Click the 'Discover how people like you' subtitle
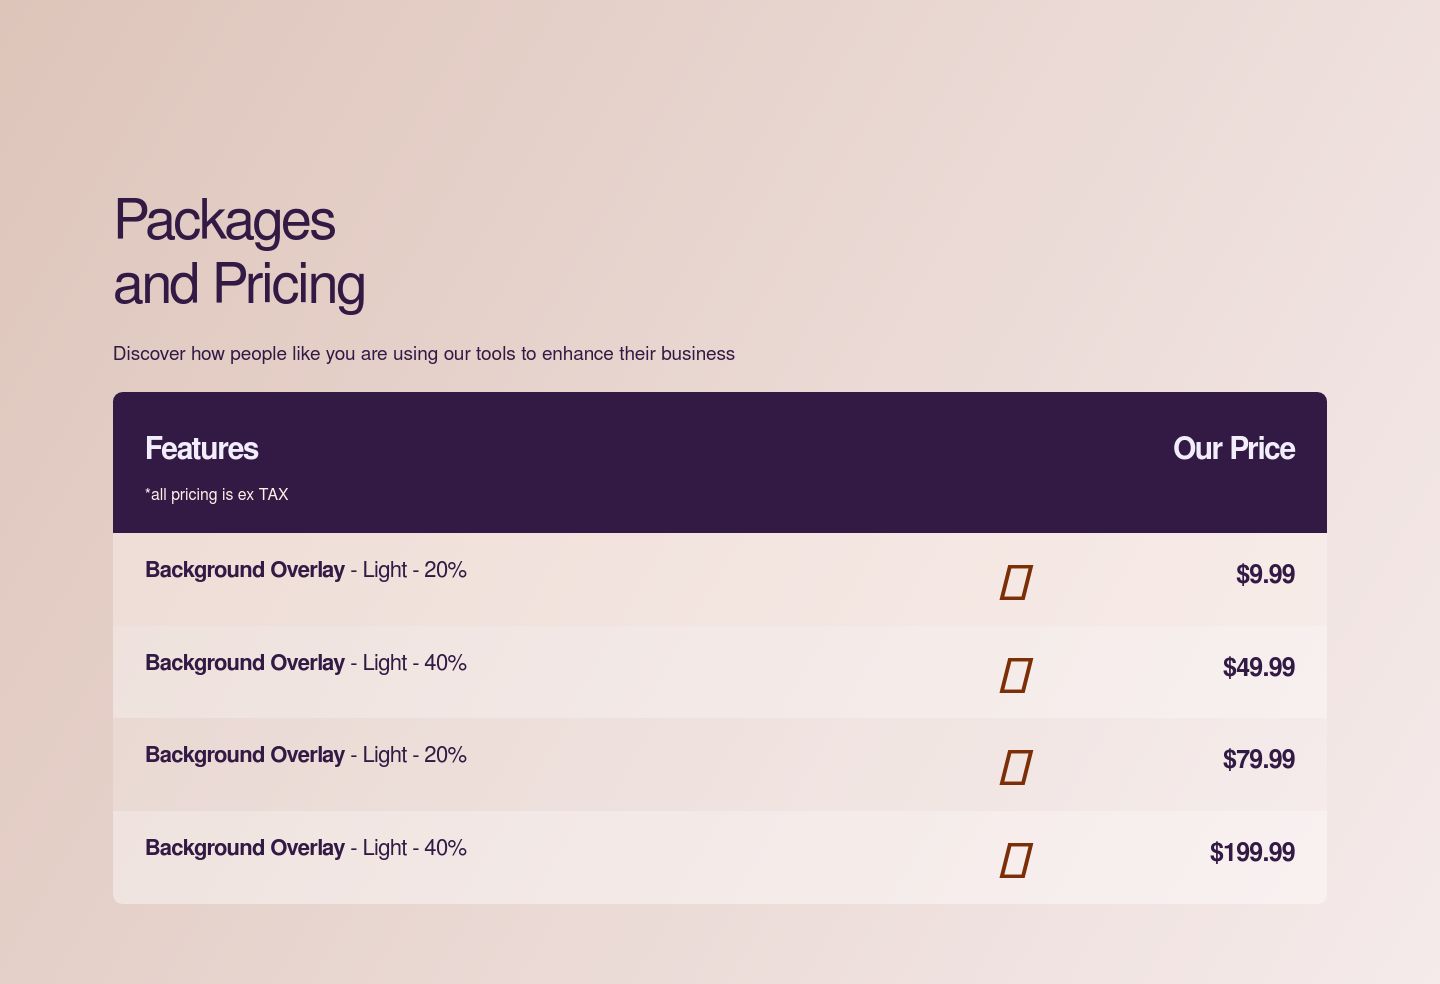The width and height of the screenshot is (1440, 984). coord(424,353)
